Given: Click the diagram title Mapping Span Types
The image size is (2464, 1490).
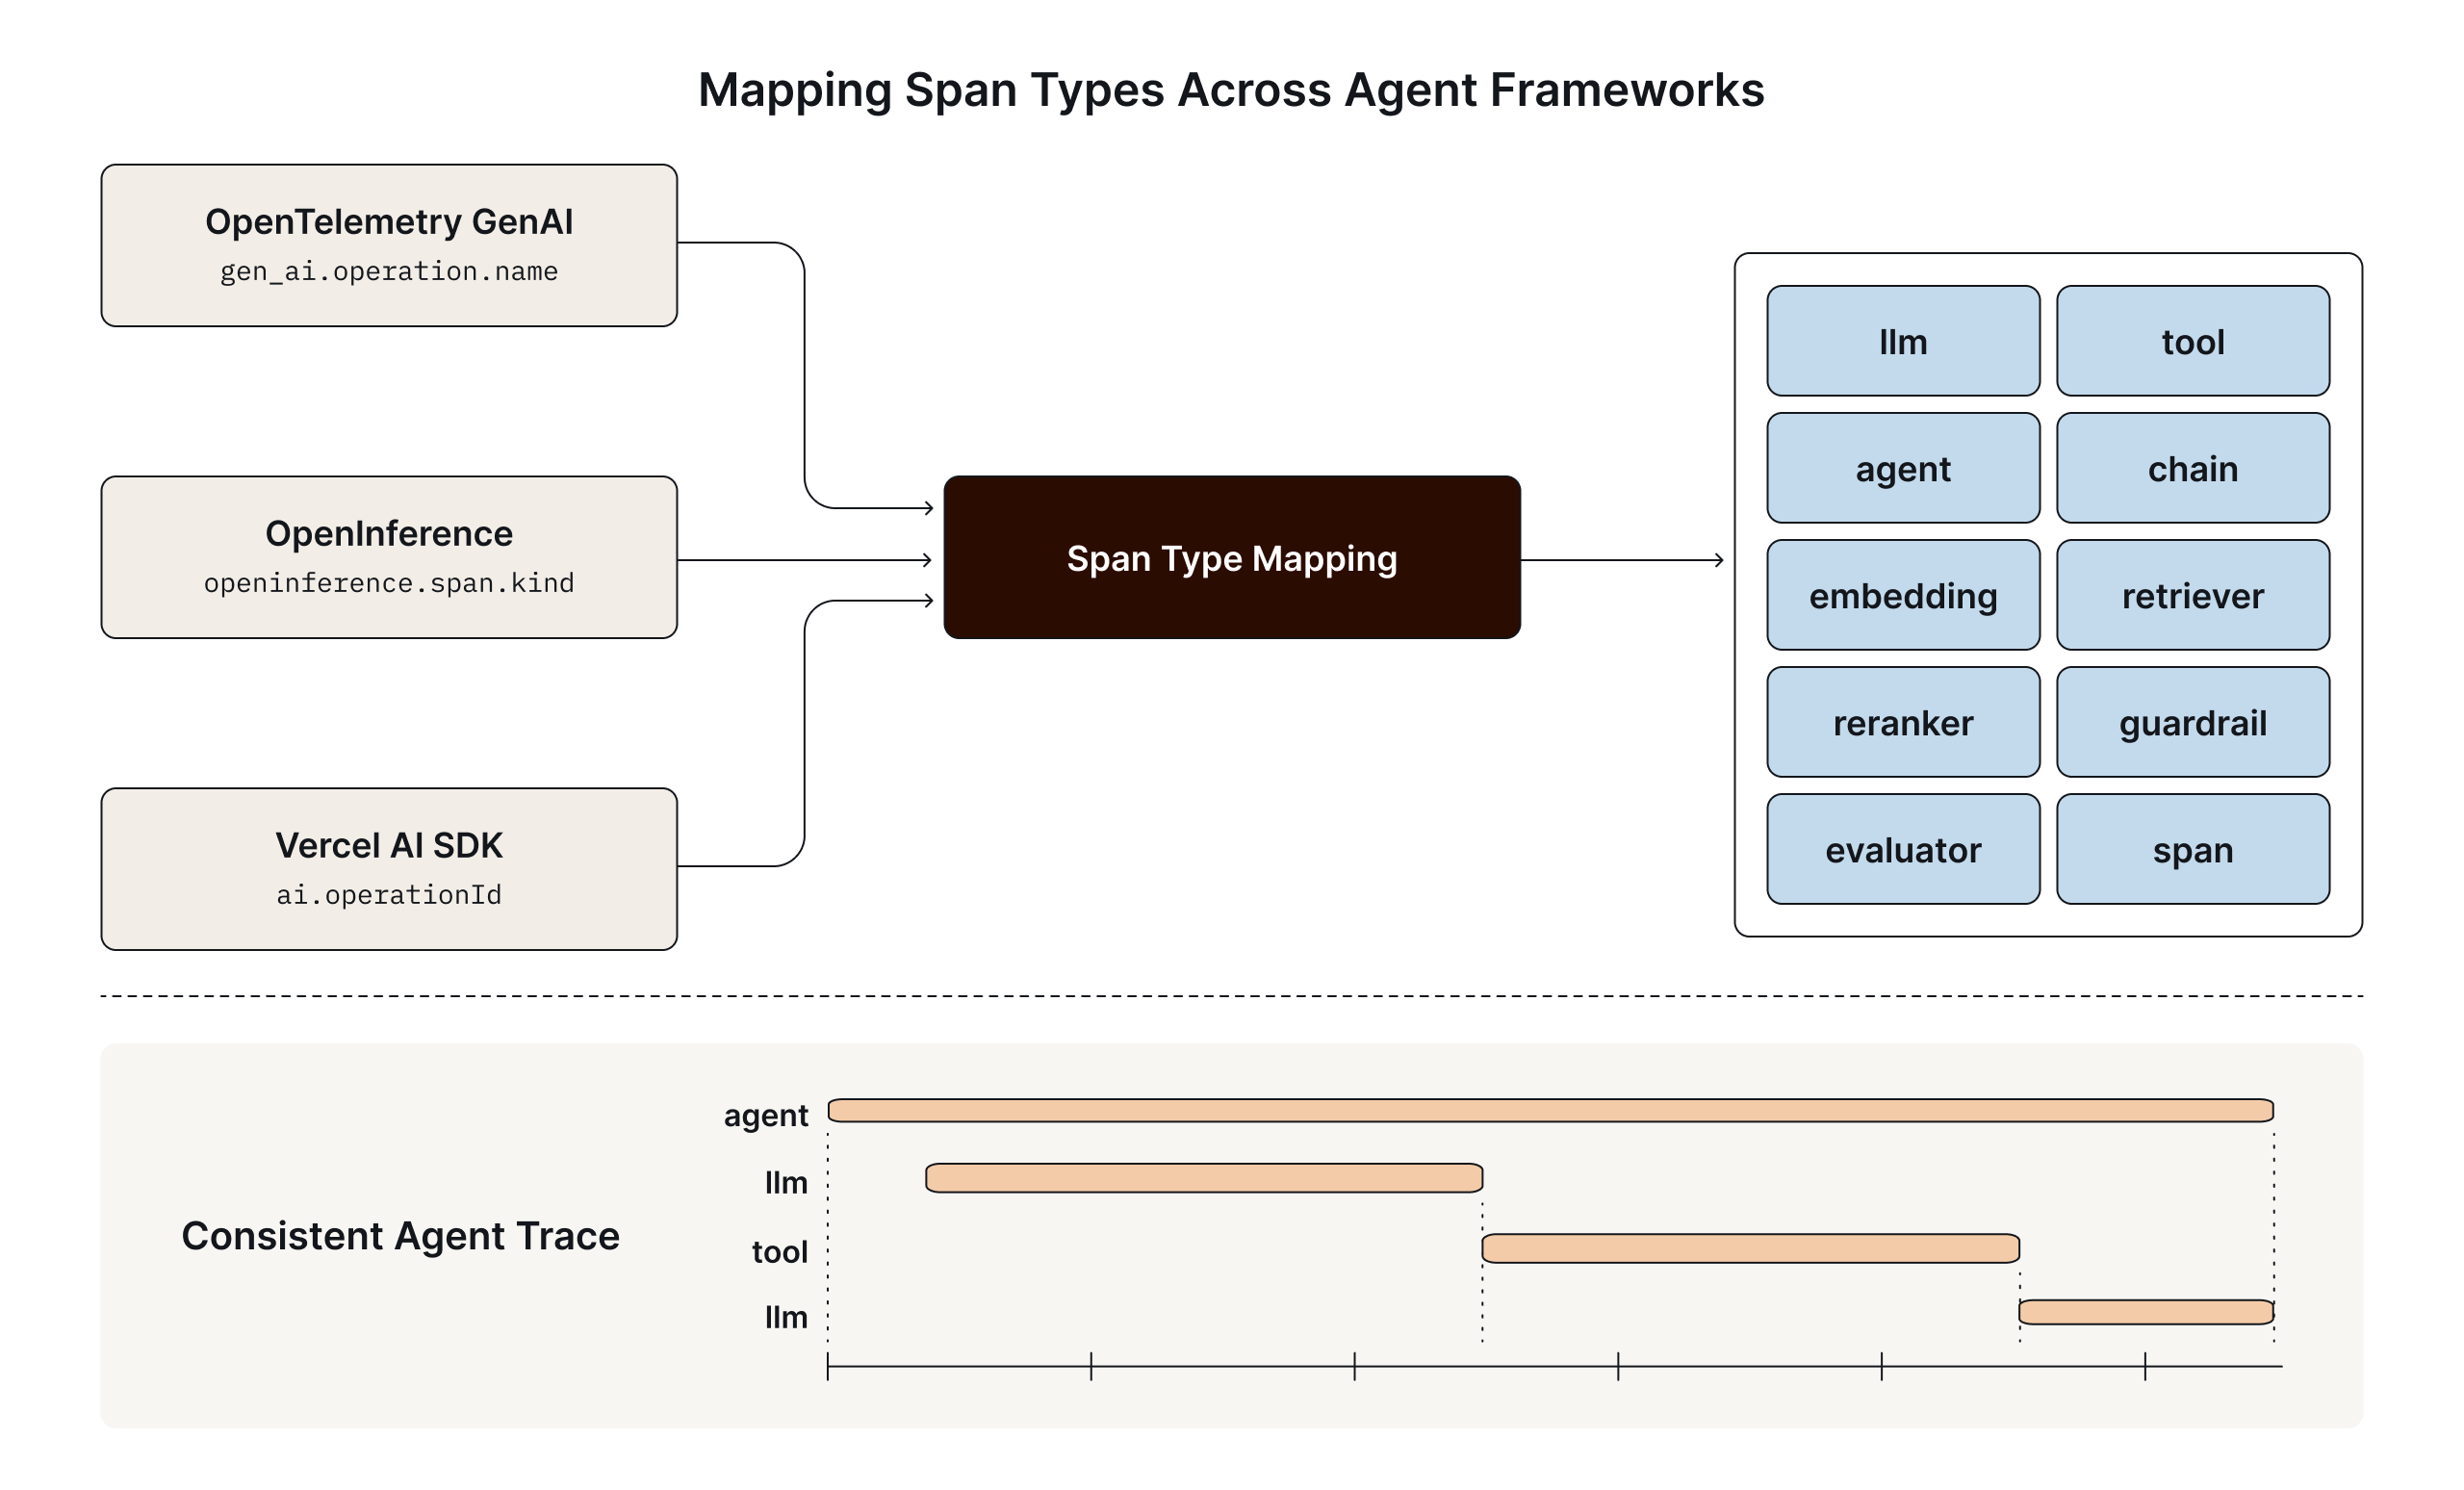Looking at the screenshot, I should (x=1231, y=90).
